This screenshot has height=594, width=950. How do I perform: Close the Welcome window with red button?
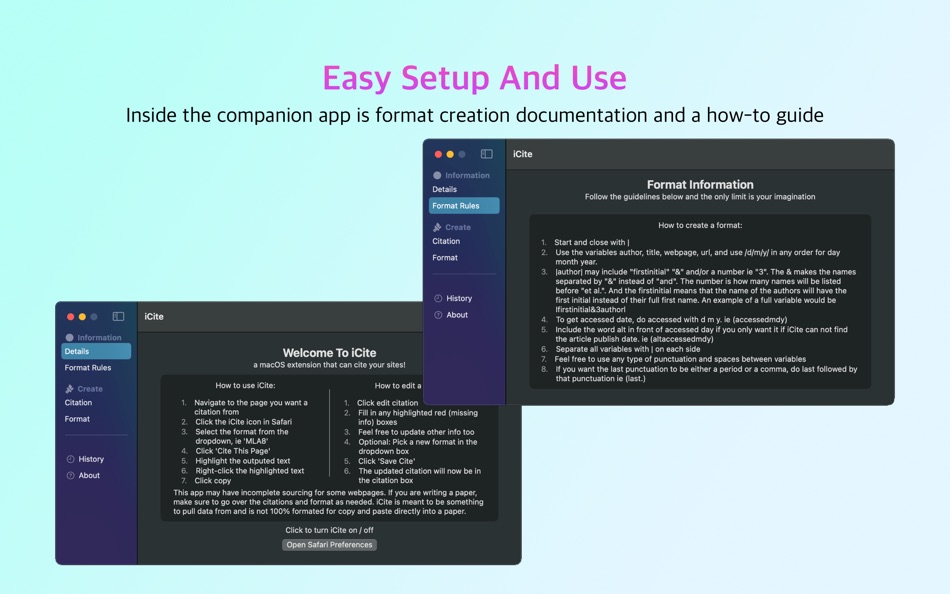pyautogui.click(x=70, y=316)
